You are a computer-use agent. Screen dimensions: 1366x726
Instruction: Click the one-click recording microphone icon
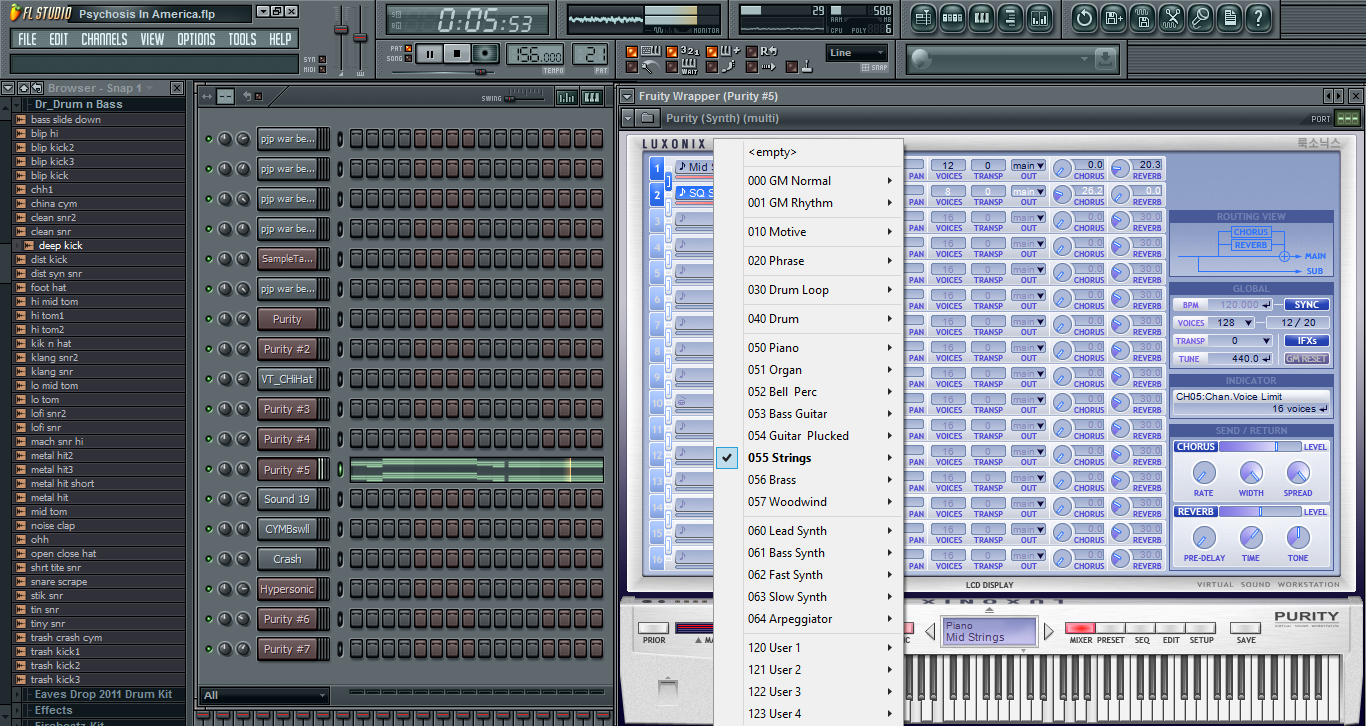1200,17
